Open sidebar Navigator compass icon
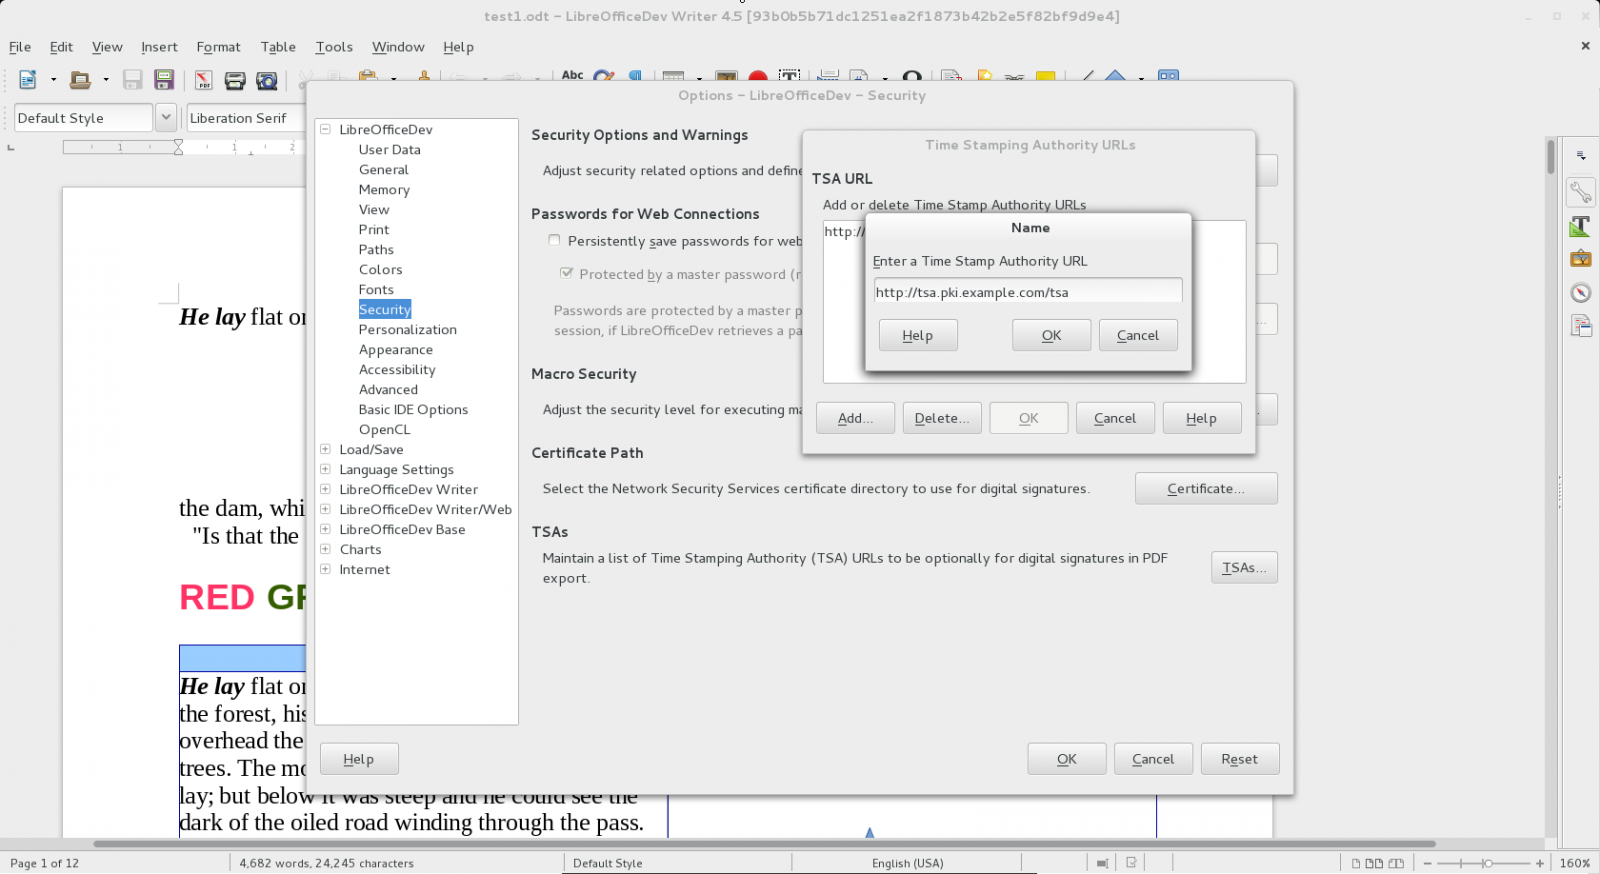Screen dimensions: 1600x874 [1581, 293]
